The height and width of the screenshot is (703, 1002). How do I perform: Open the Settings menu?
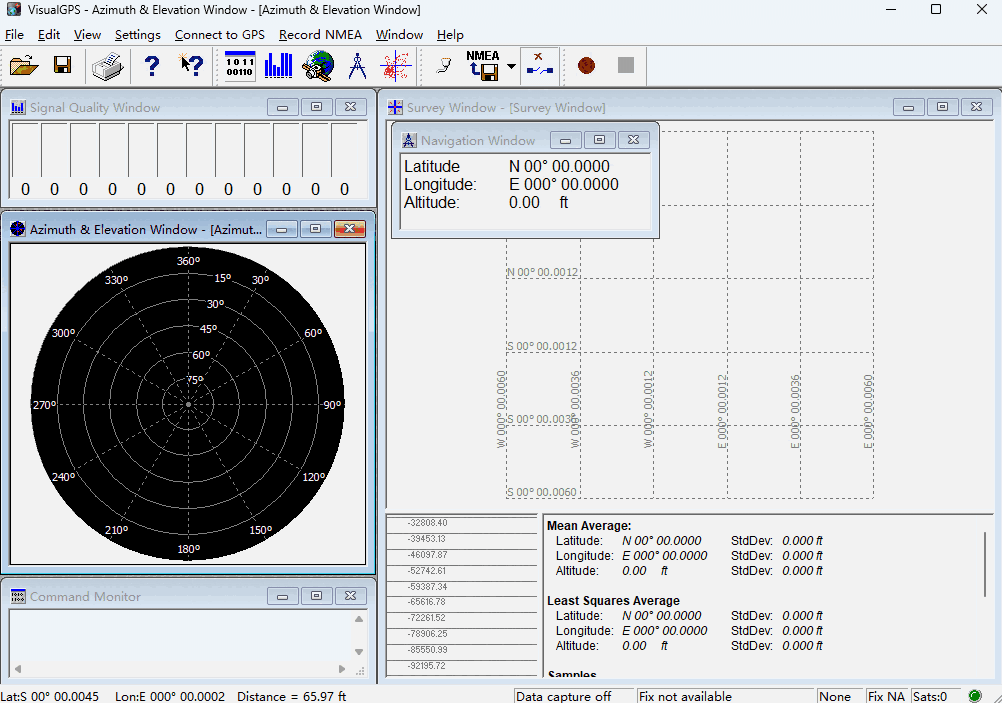pyautogui.click(x=137, y=34)
